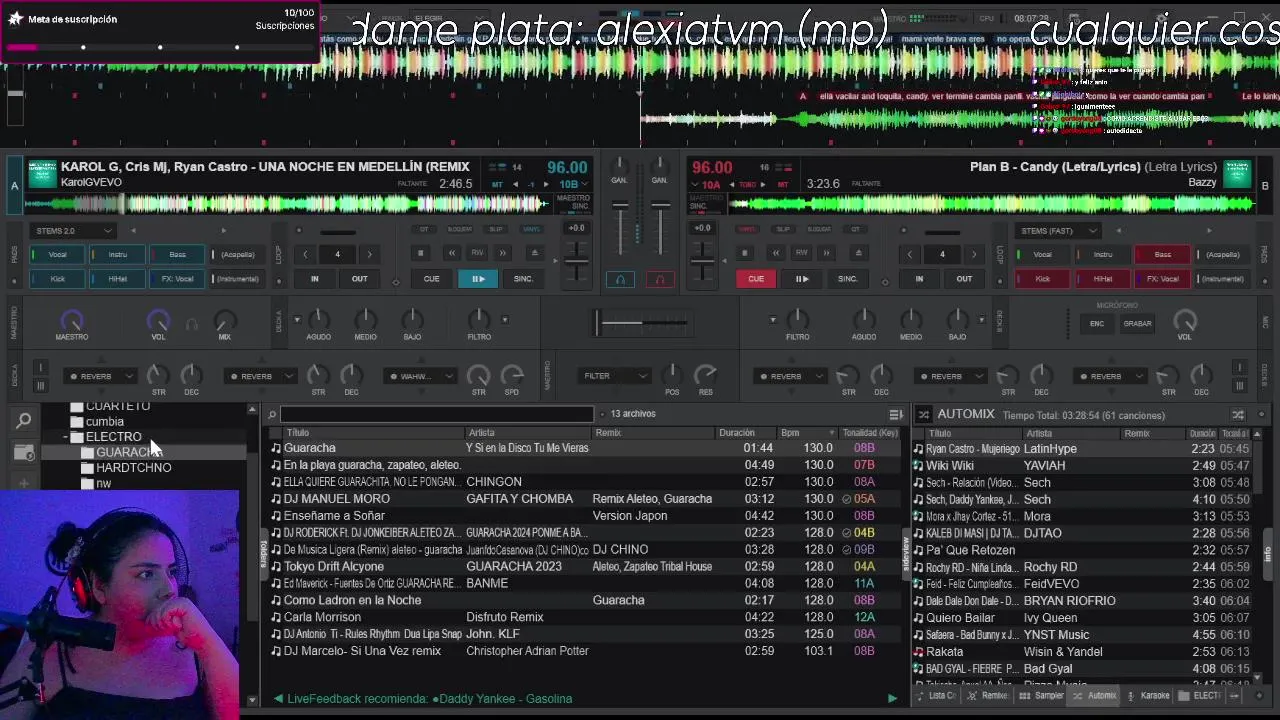The width and height of the screenshot is (1280, 720).
Task: Toggle Bass stem pad on deck A
Action: [x=177, y=255]
